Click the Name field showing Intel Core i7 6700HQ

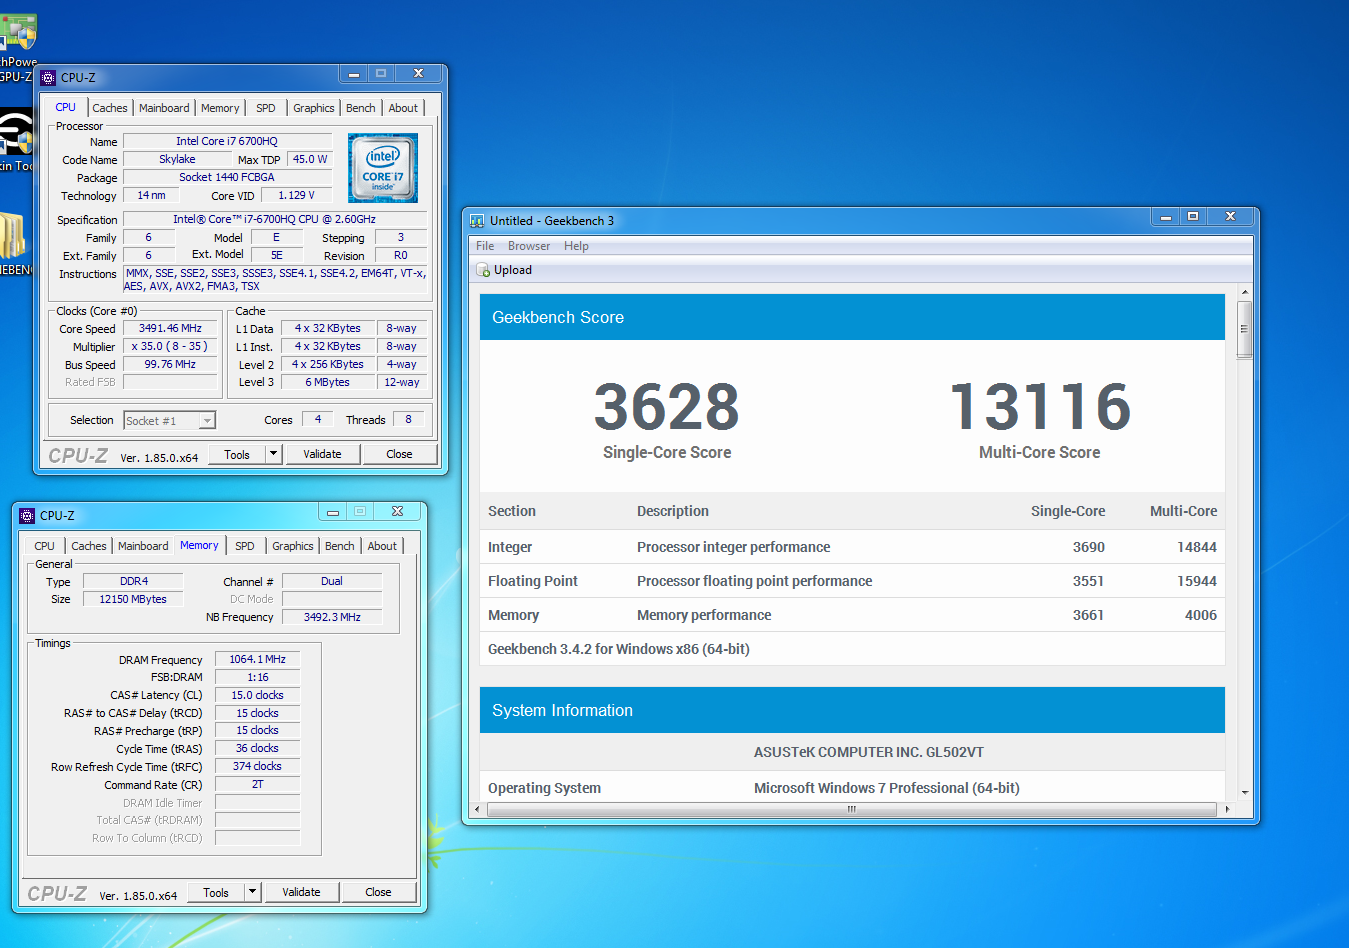coord(227,142)
